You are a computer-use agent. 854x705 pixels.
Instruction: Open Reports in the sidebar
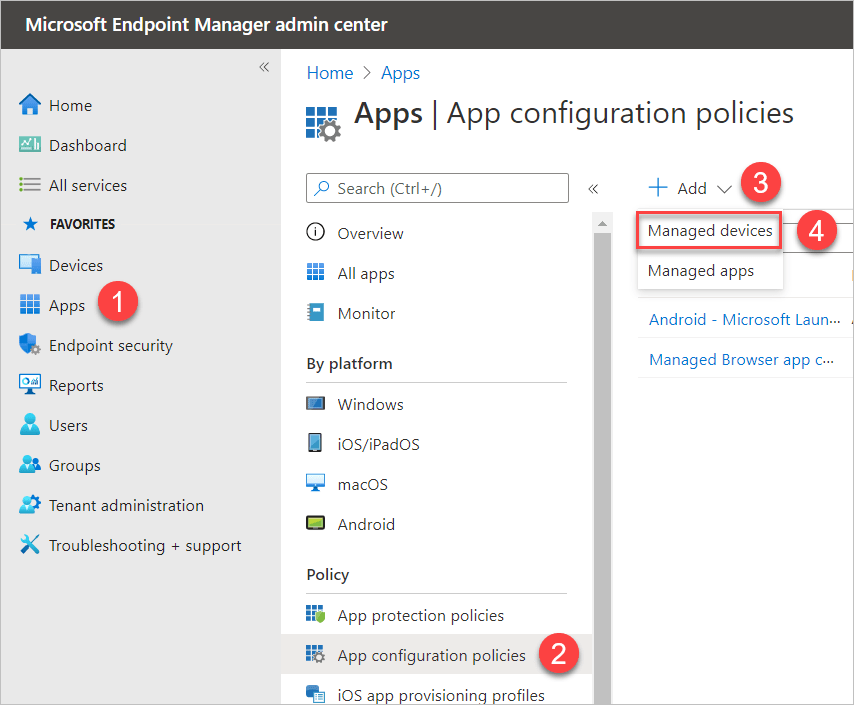(x=76, y=386)
